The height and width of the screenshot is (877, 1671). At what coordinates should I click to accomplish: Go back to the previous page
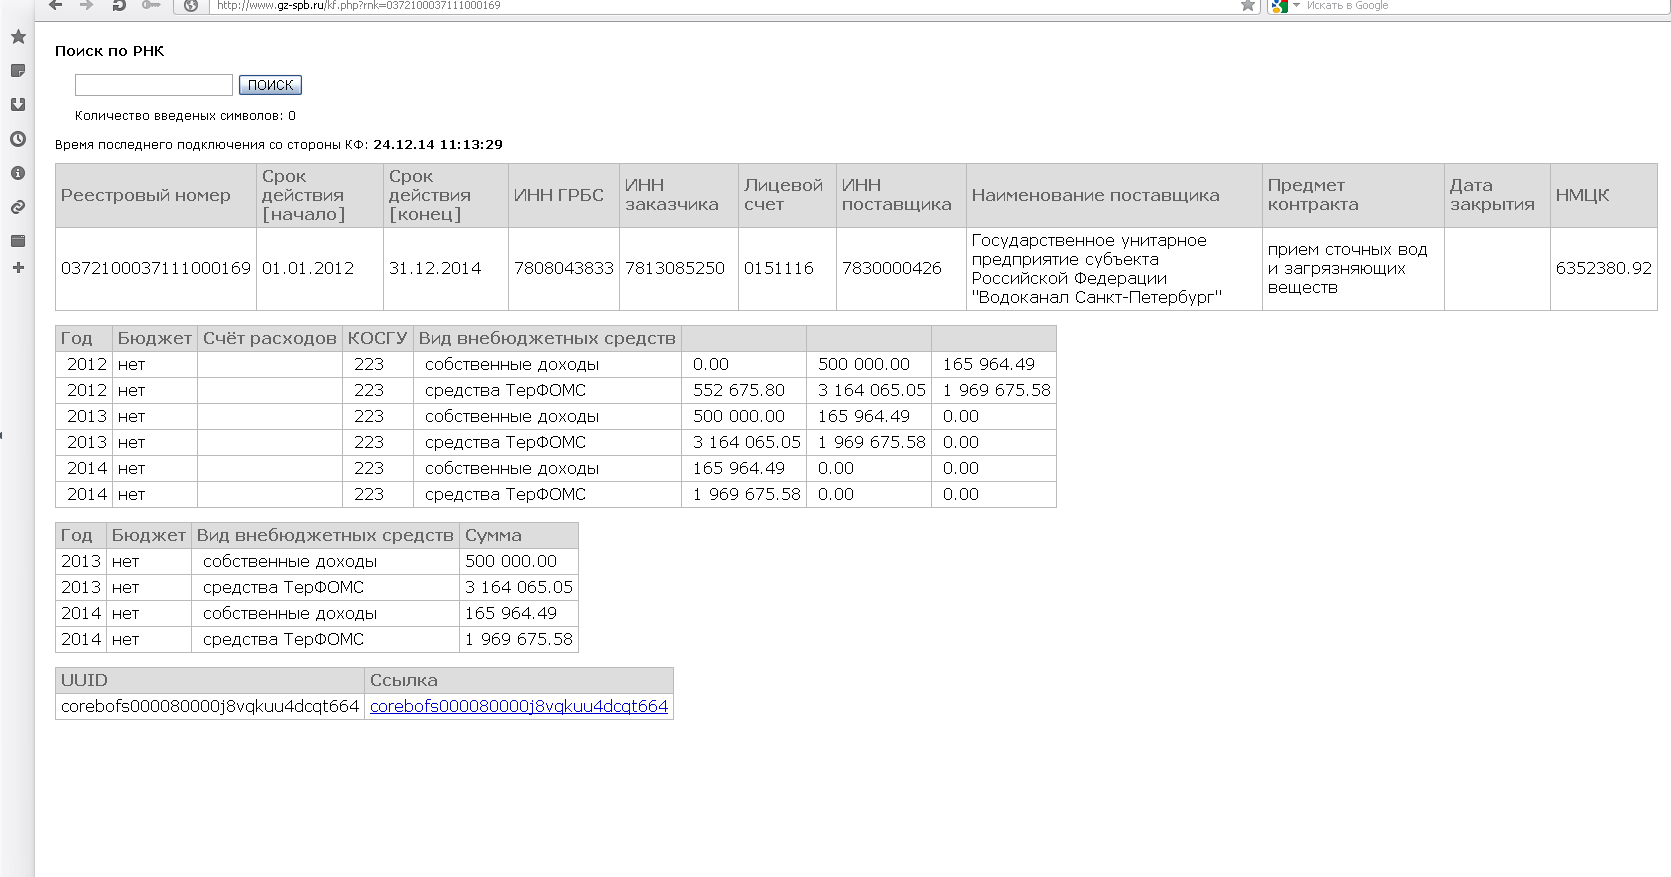56,5
